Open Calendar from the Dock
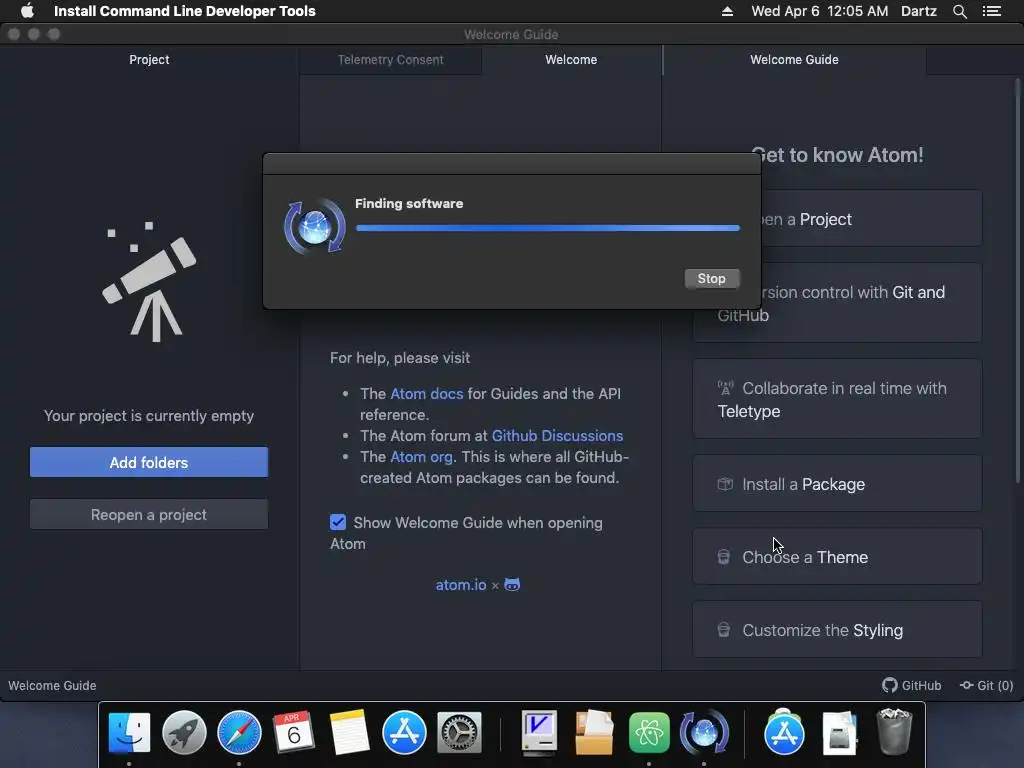1024x768 pixels. (294, 732)
